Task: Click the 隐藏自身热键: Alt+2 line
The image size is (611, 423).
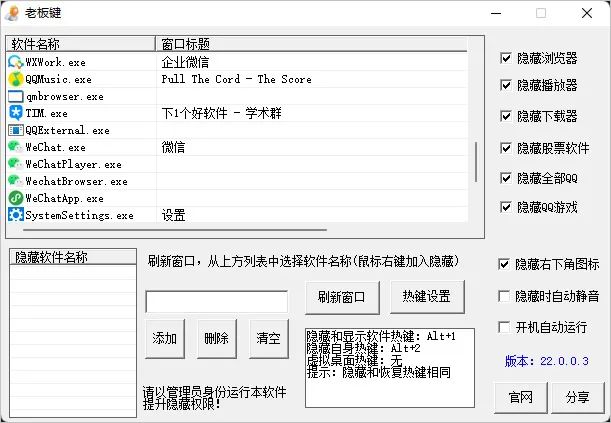Action: tap(363, 348)
